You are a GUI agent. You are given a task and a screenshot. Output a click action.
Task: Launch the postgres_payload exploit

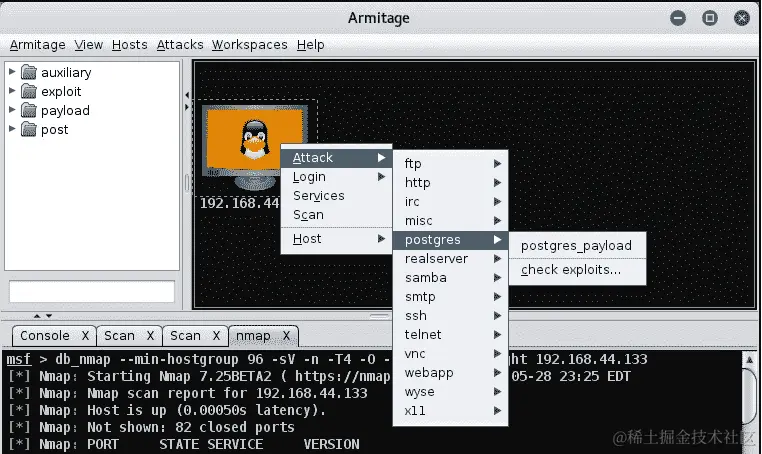click(577, 245)
